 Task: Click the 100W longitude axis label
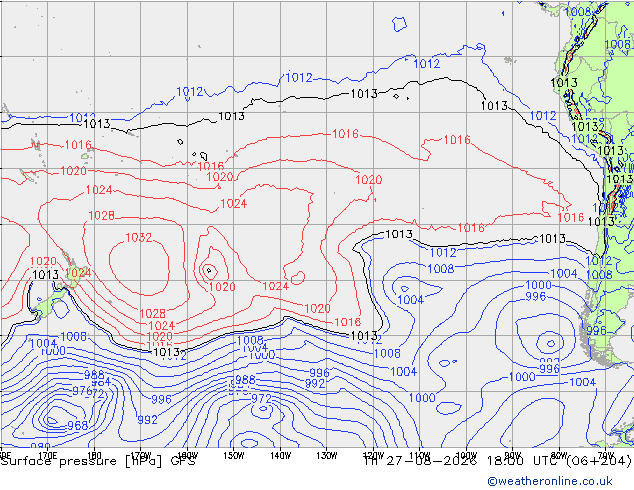(466, 456)
